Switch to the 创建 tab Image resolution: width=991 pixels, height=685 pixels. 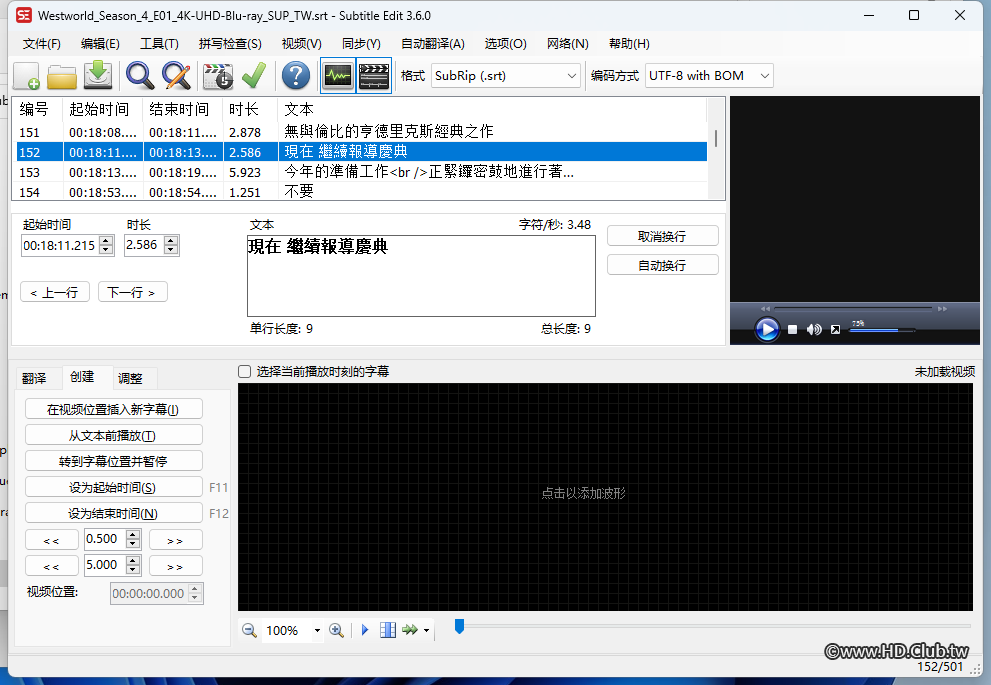click(83, 377)
